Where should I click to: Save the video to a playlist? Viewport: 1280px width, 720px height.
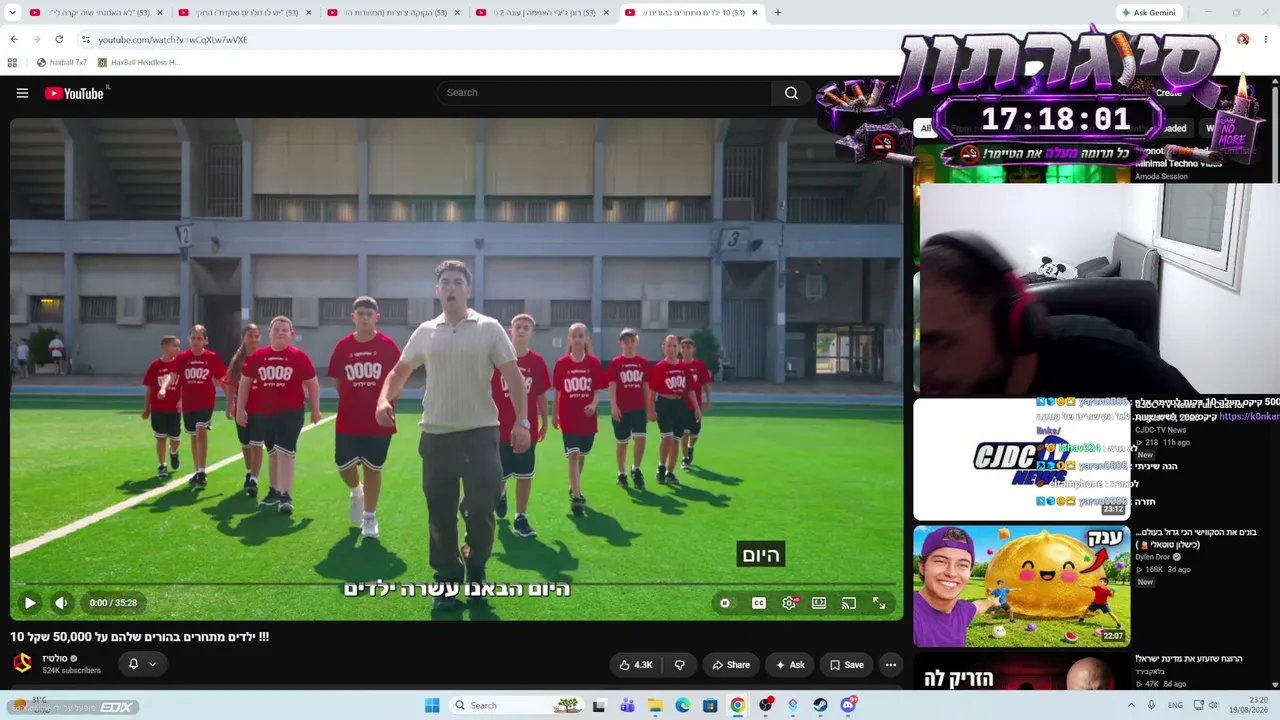click(846, 665)
